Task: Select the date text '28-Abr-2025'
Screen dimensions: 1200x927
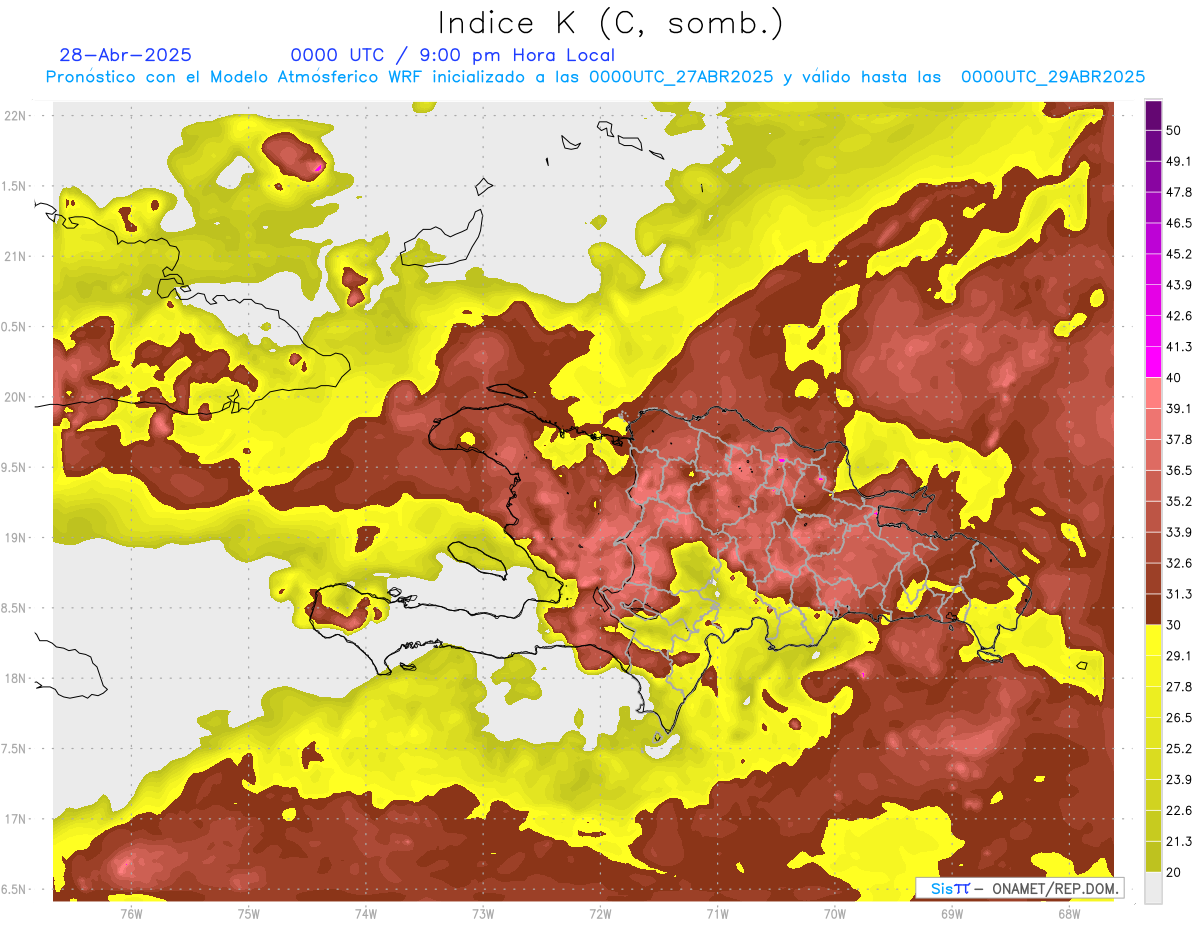Action: coord(126,55)
